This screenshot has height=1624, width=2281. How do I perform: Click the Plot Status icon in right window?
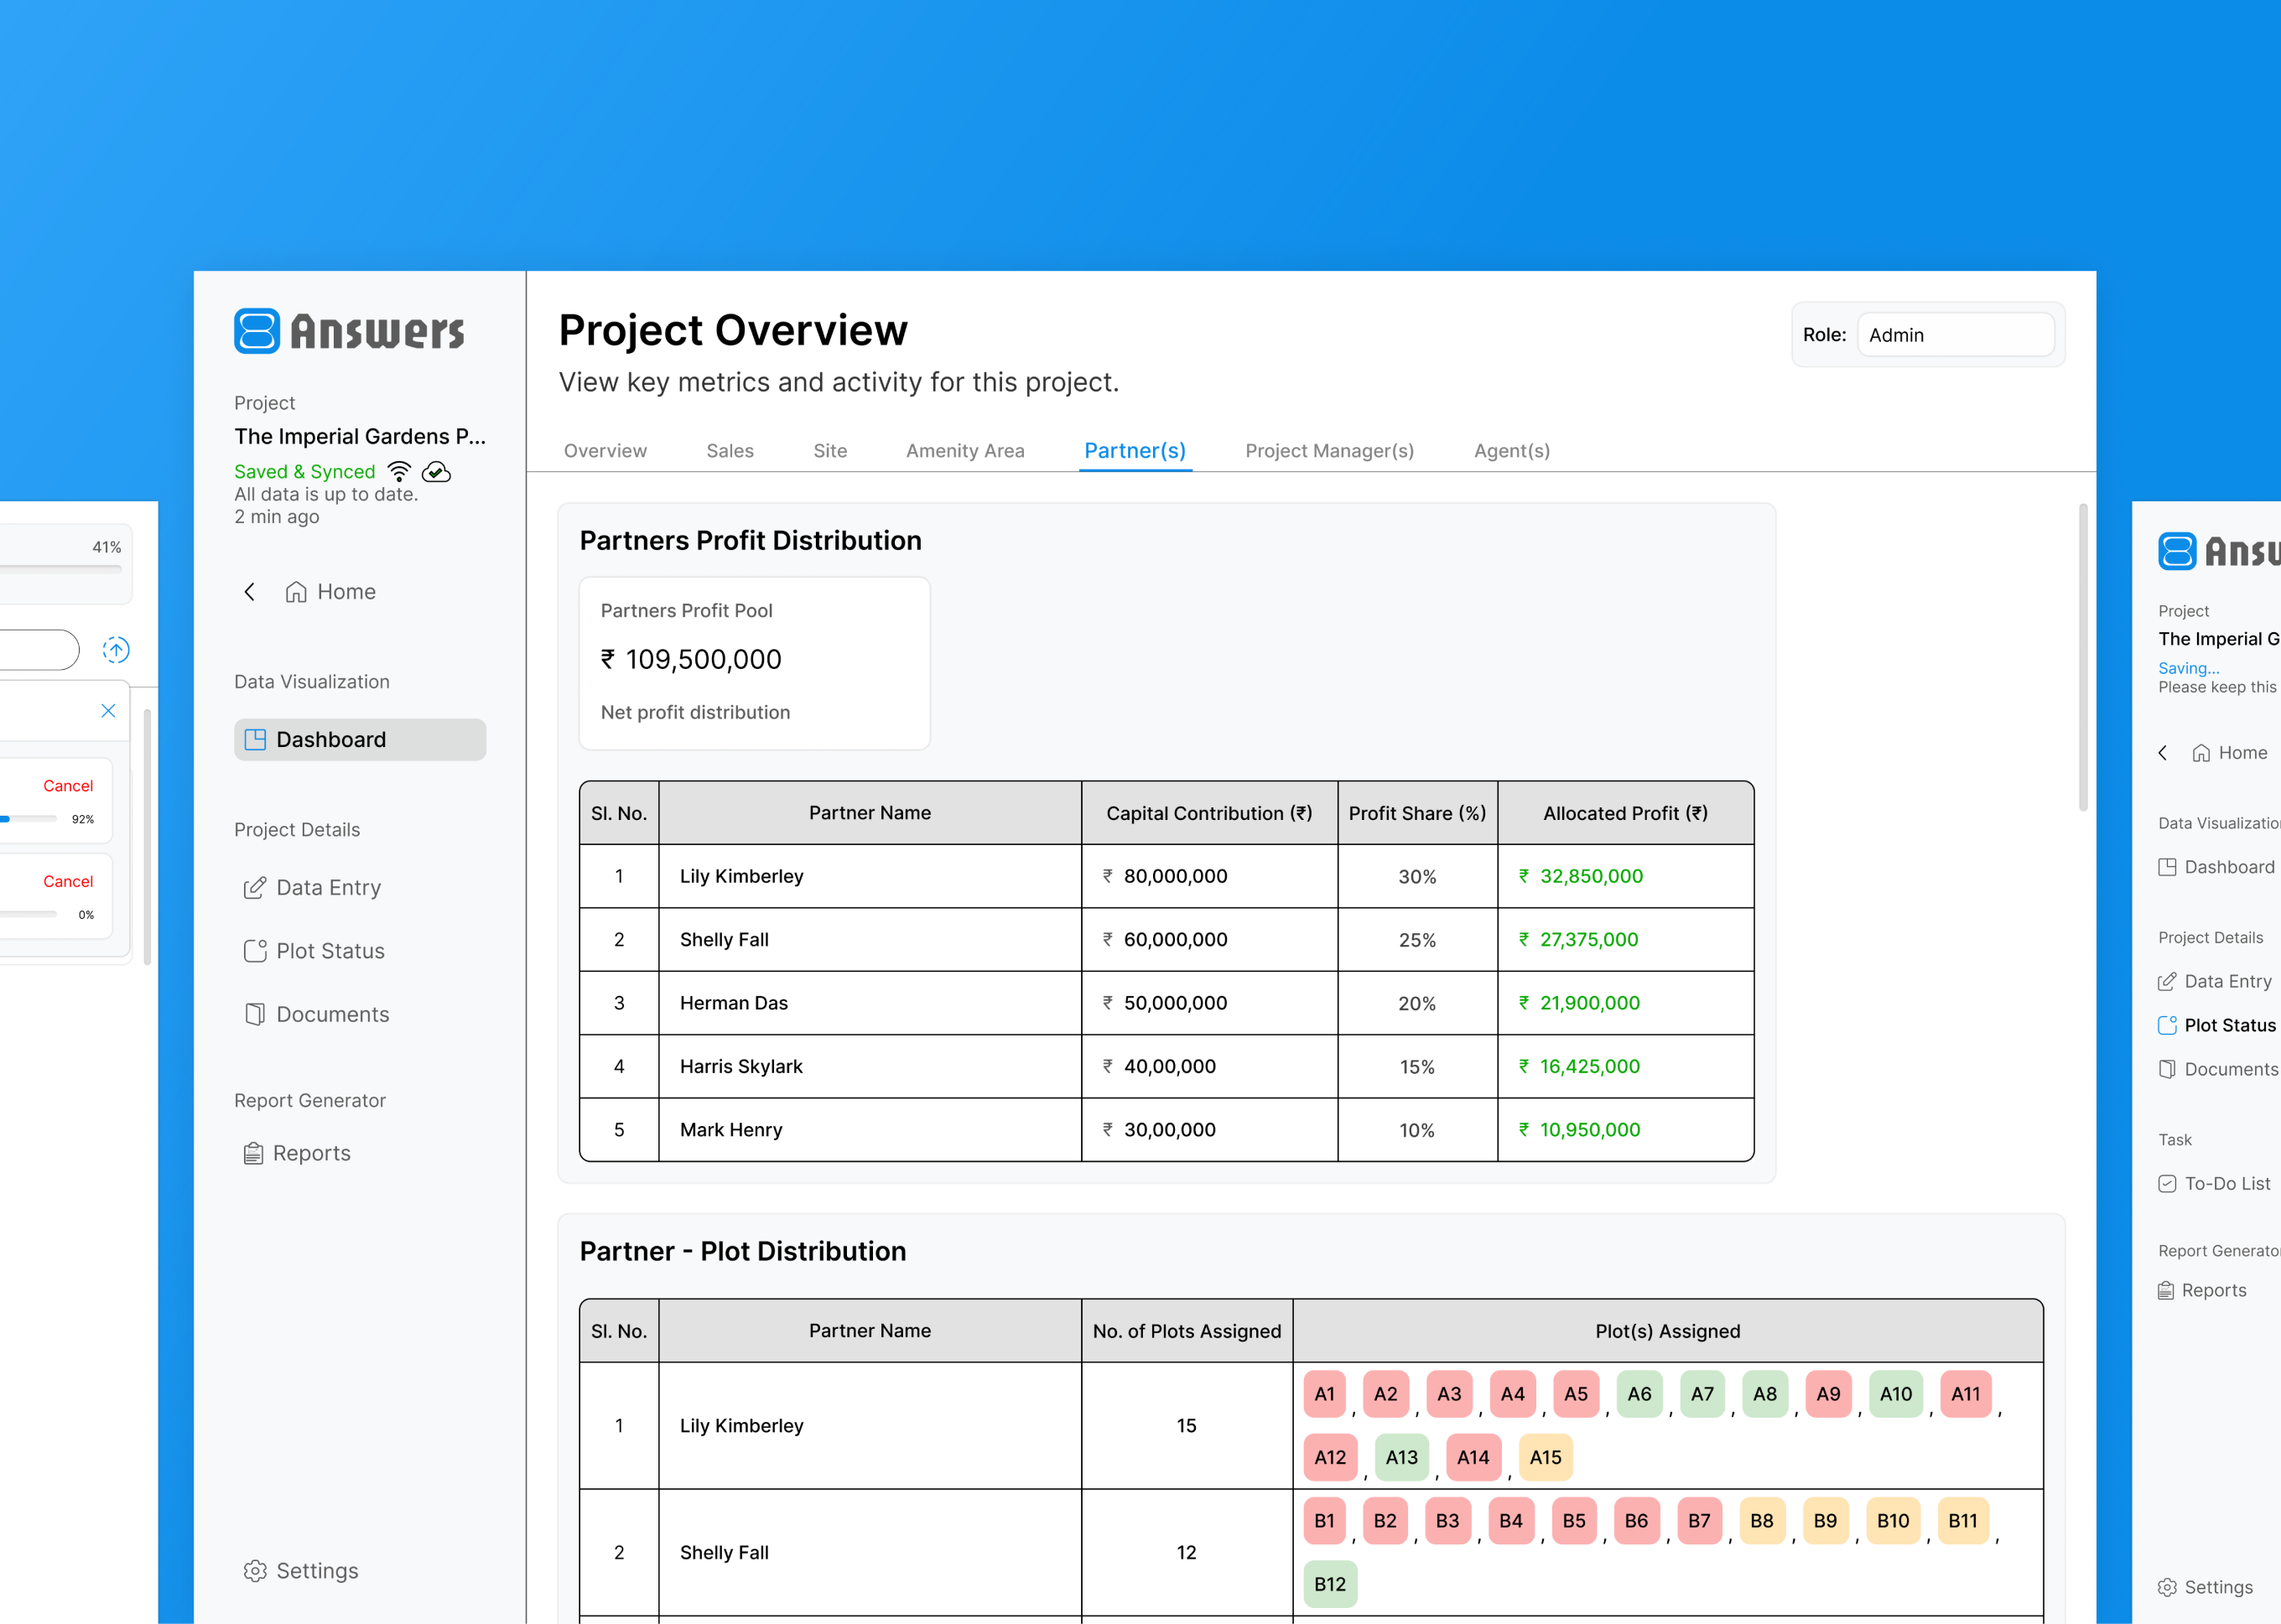[2167, 1025]
